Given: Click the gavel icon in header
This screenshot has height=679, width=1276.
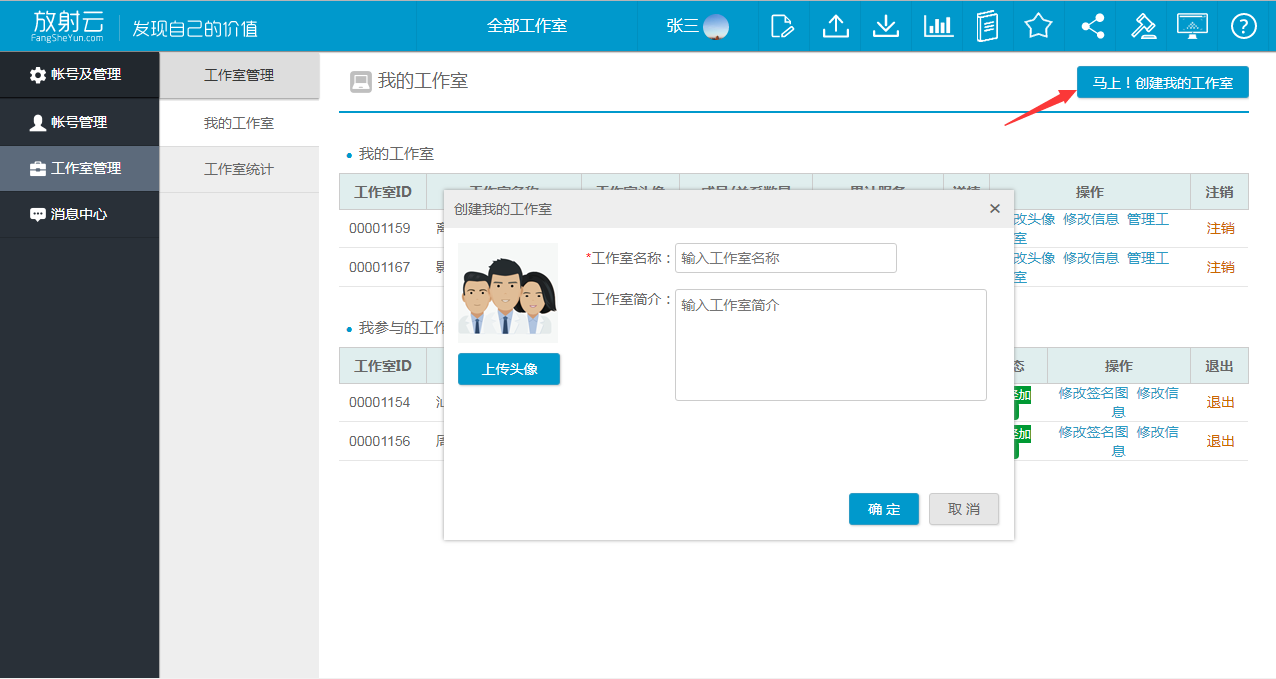Looking at the screenshot, I should tap(1143, 26).
